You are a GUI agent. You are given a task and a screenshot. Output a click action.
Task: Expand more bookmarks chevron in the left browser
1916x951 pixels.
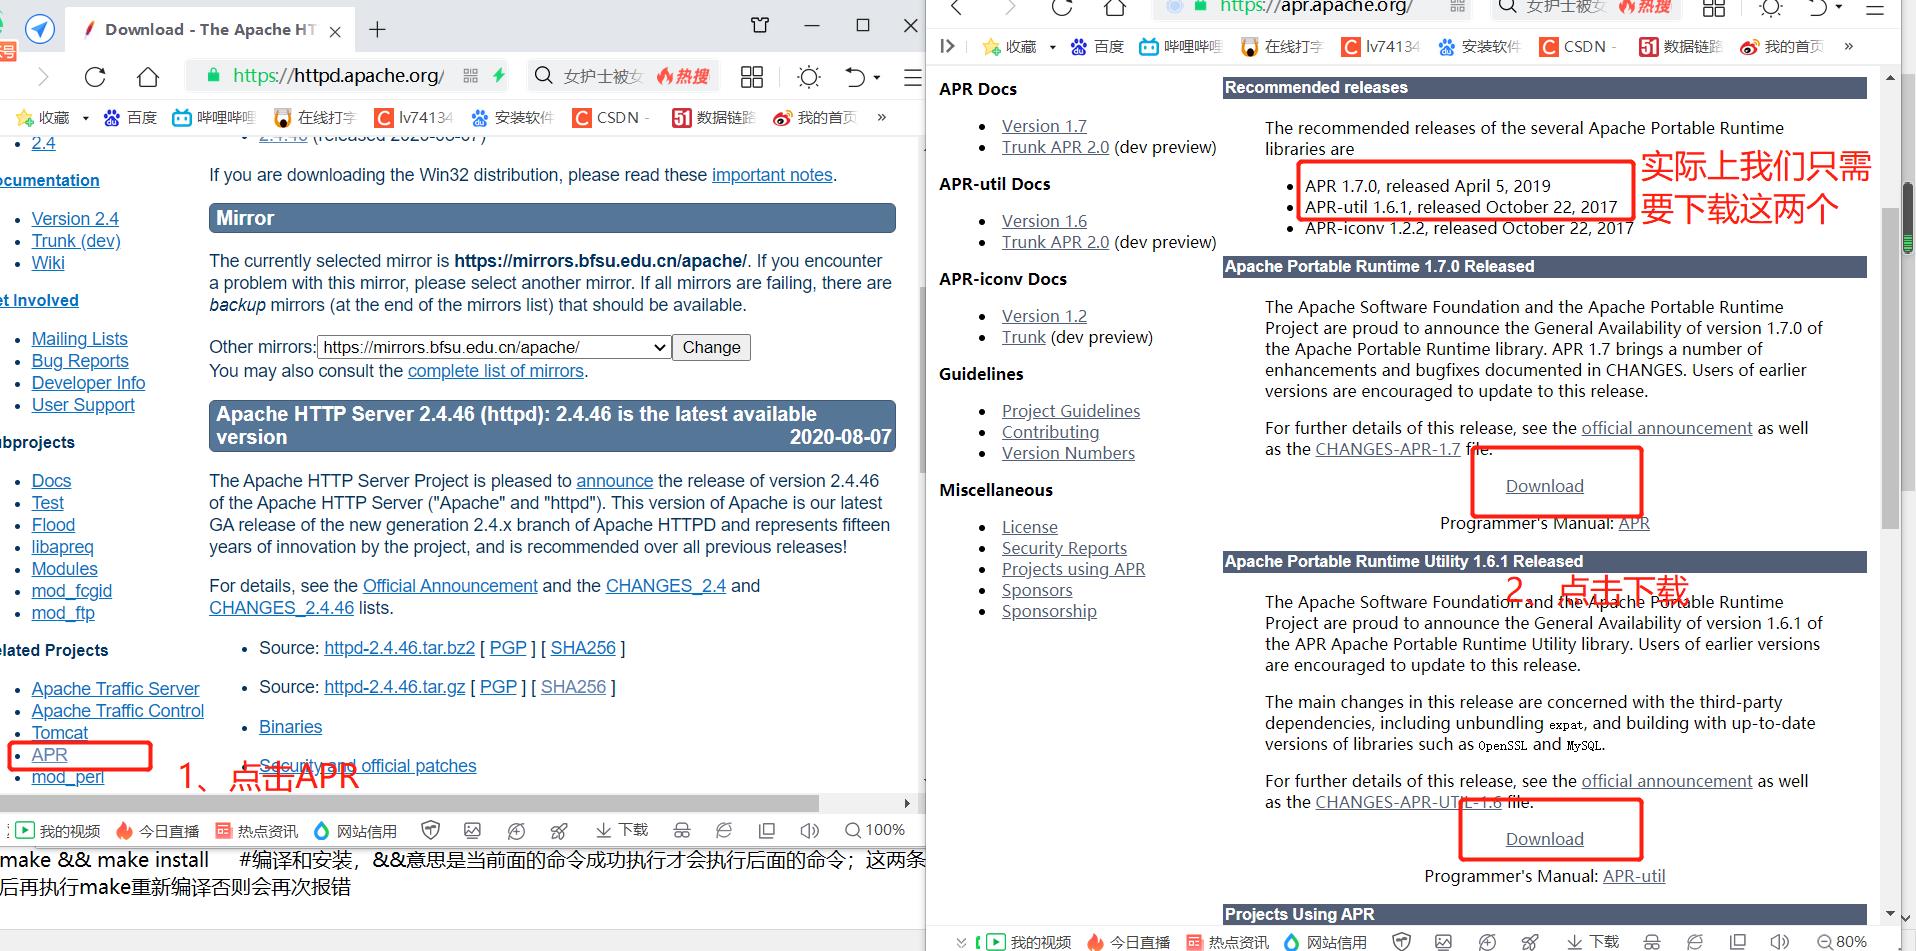(x=881, y=118)
